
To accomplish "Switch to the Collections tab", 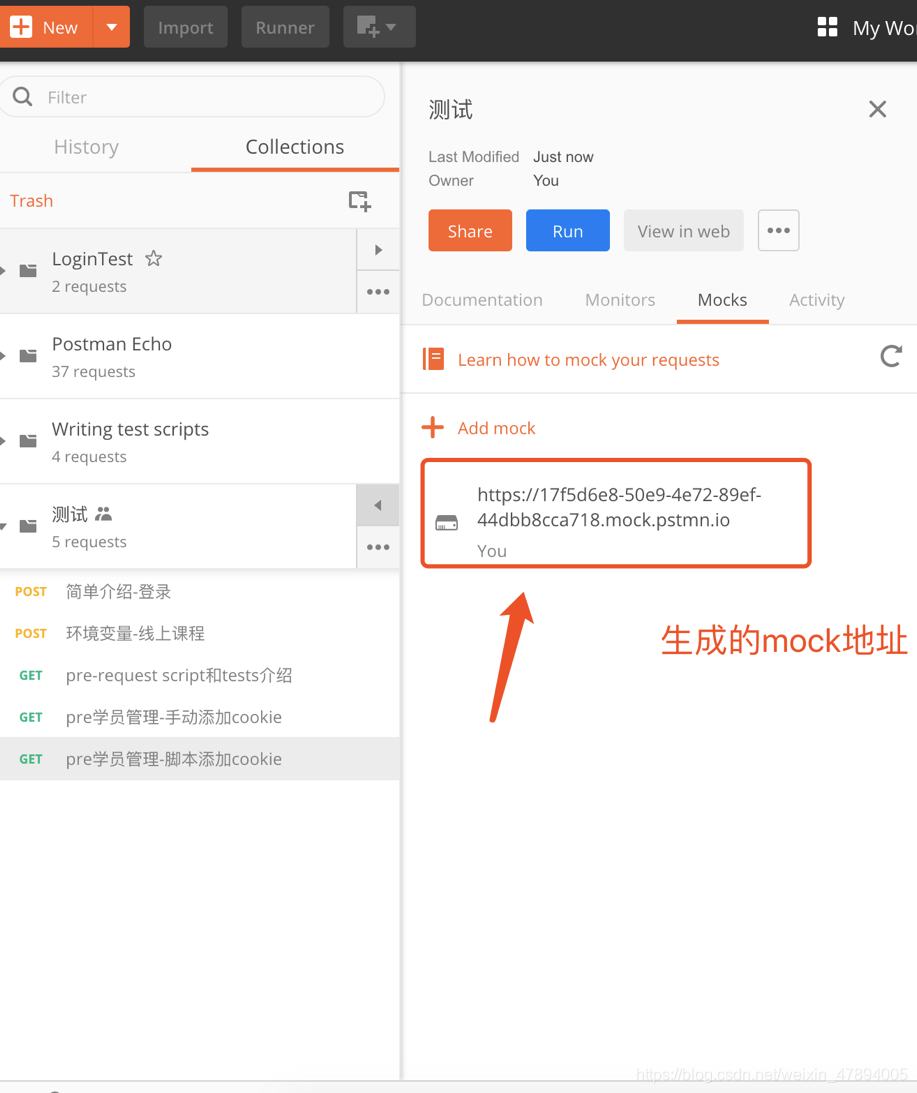I will pos(295,147).
